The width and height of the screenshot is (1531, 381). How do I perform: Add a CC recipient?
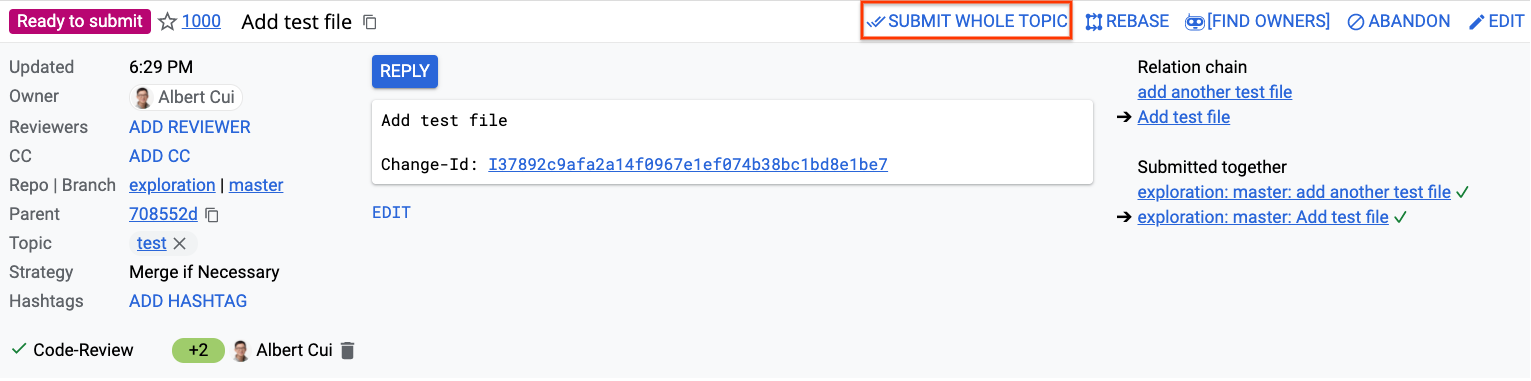click(160, 156)
